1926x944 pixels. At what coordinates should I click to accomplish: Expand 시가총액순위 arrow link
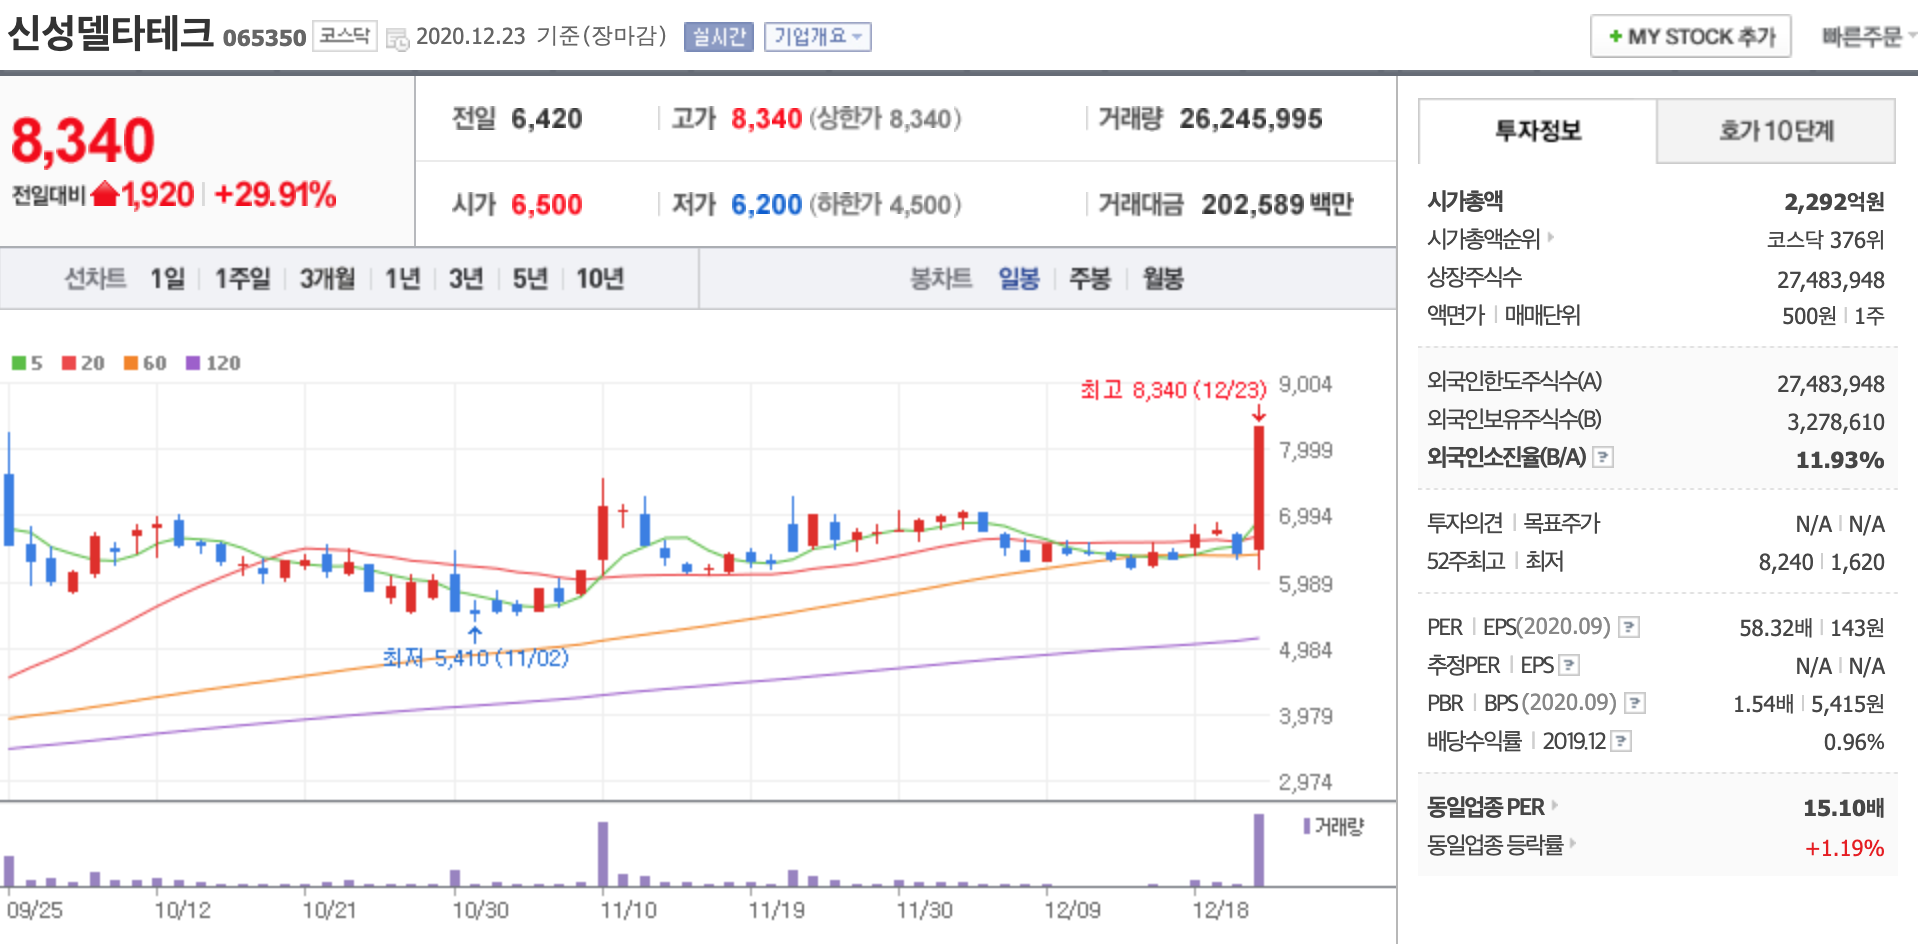[x=1551, y=237]
